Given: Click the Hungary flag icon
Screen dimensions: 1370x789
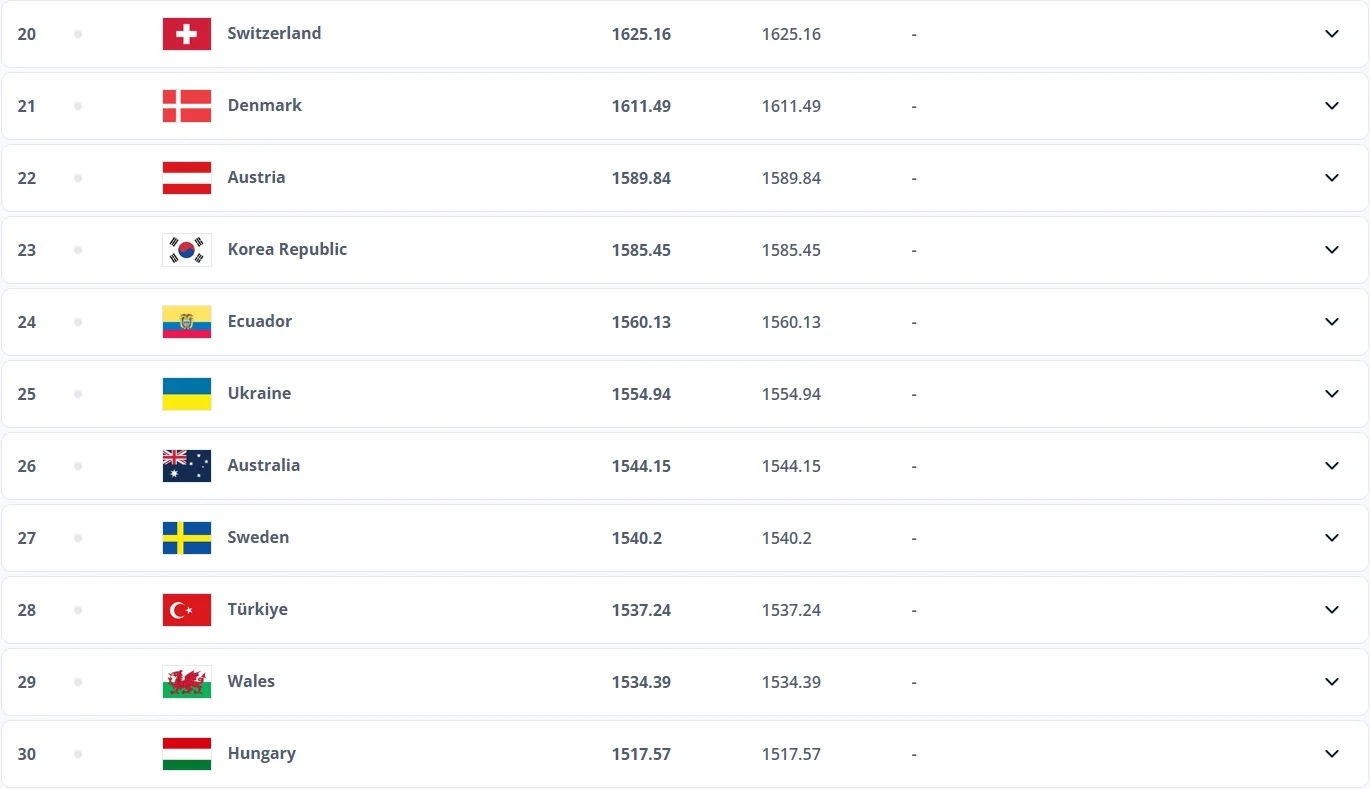Looking at the screenshot, I should coord(187,754).
